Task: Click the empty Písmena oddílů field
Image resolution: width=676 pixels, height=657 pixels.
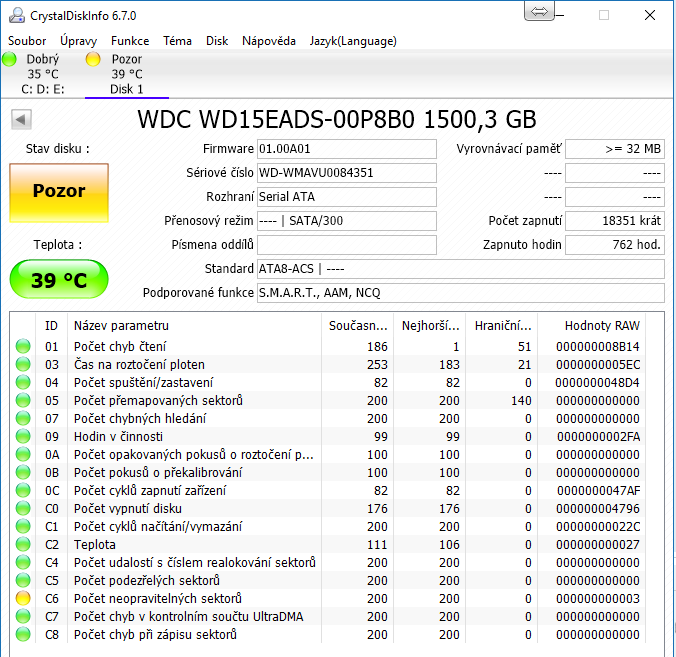Action: pyautogui.click(x=347, y=245)
